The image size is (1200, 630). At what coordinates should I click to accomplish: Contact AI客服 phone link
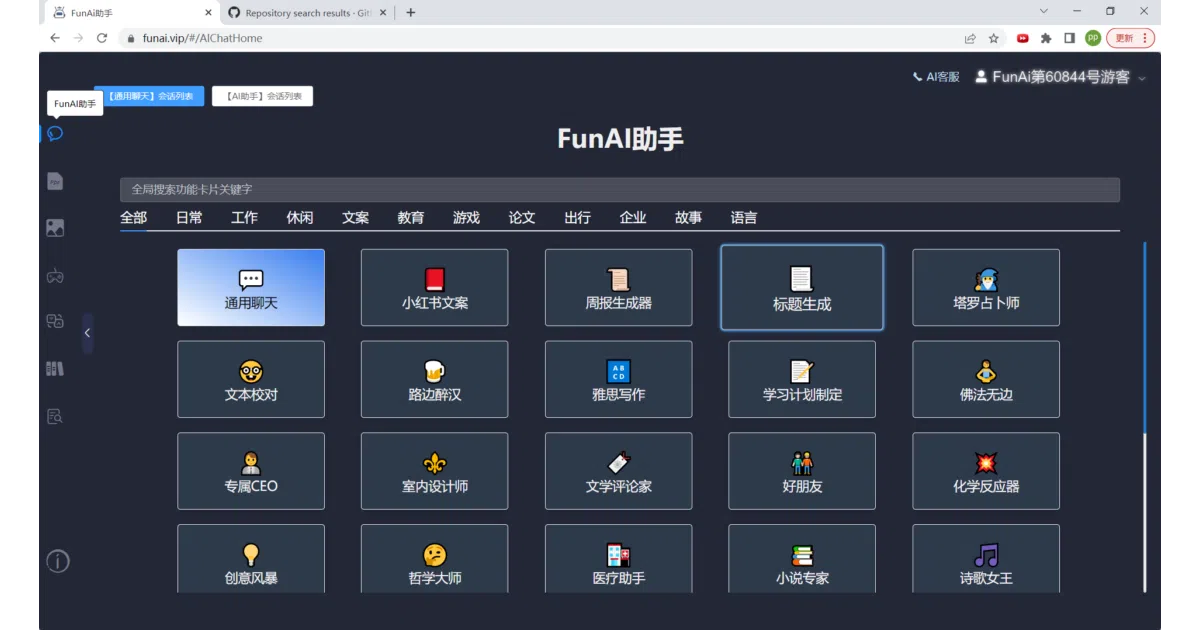(936, 77)
